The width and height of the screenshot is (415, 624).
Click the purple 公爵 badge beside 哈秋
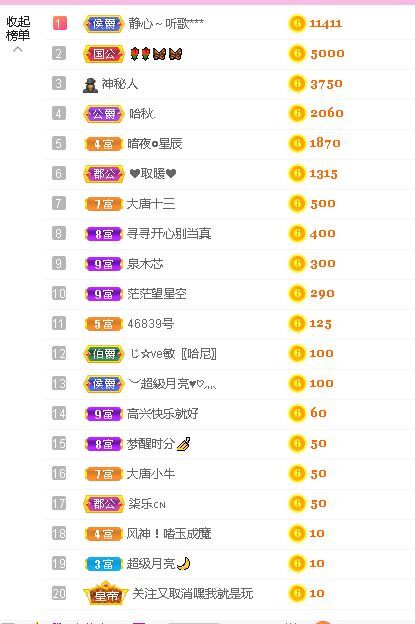(103, 114)
